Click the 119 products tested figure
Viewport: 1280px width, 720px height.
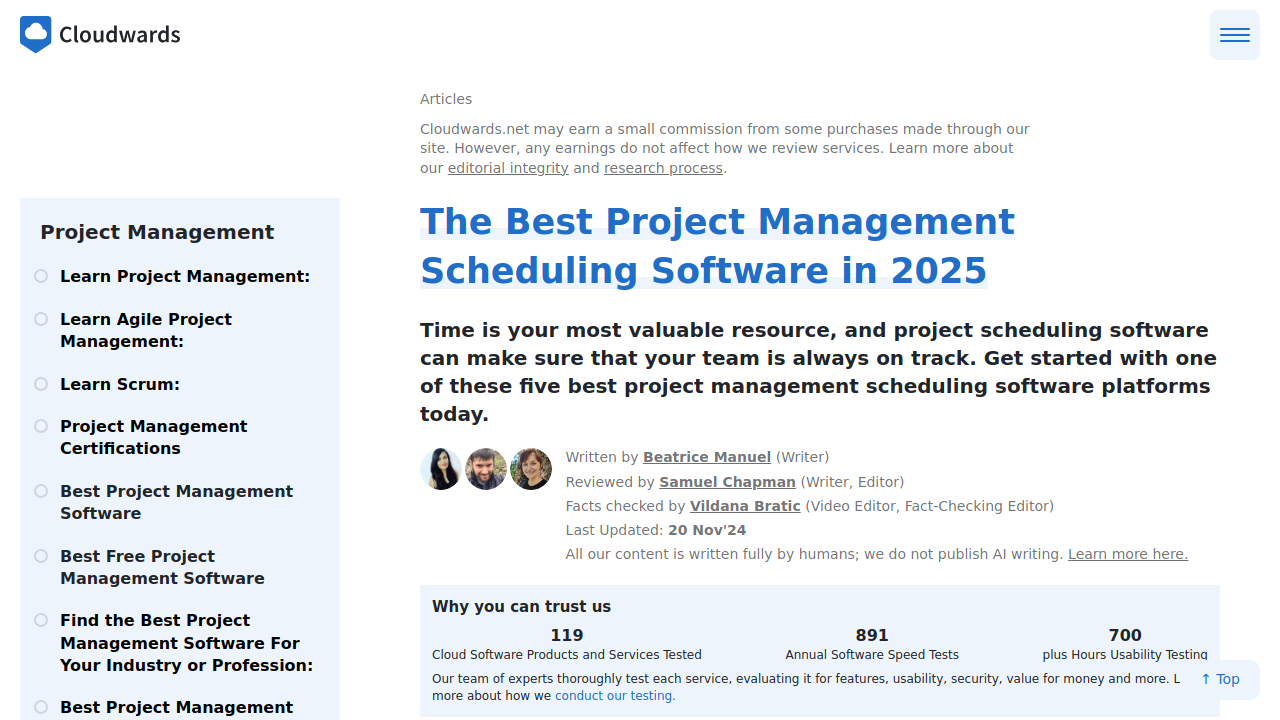pyautogui.click(x=567, y=635)
